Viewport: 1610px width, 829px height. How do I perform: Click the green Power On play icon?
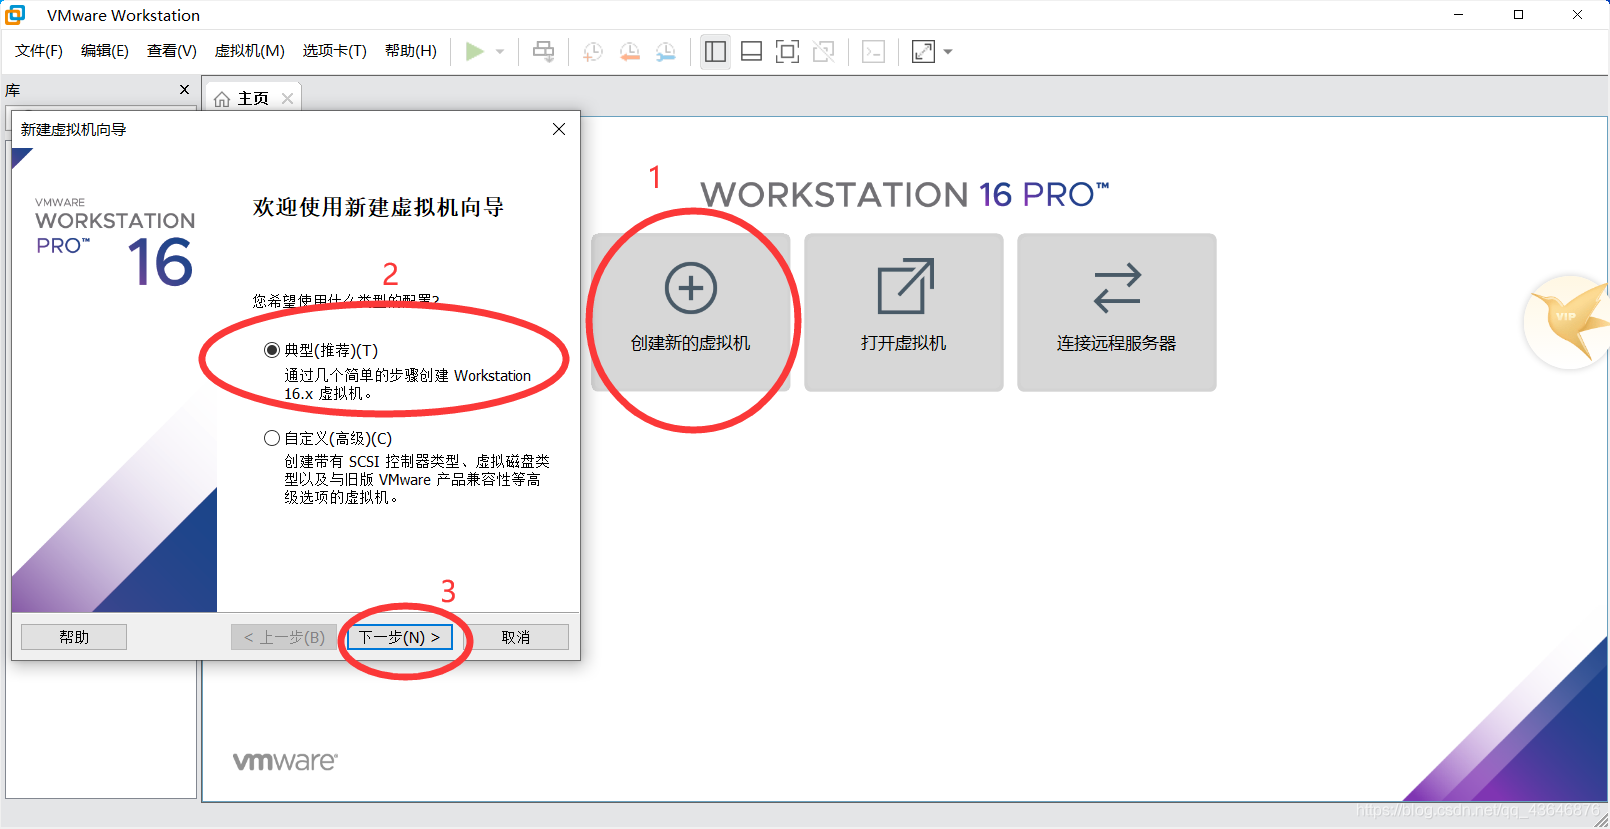[475, 52]
